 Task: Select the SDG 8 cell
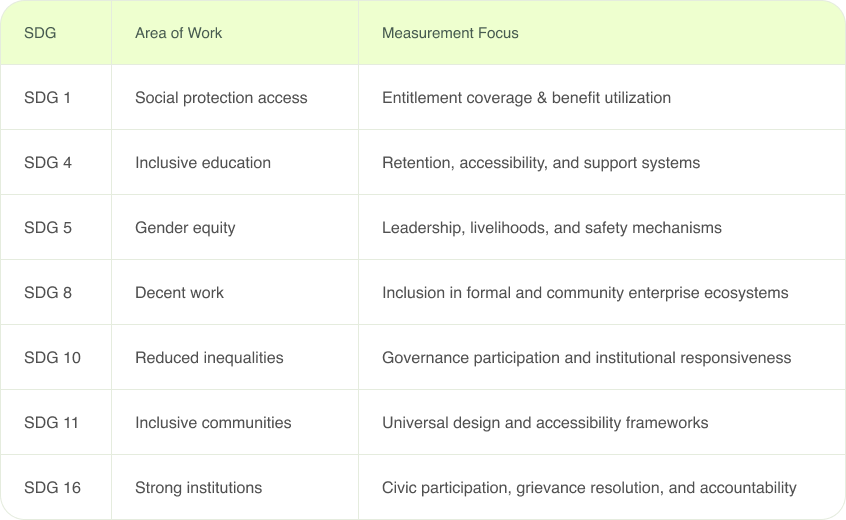[x=48, y=293]
